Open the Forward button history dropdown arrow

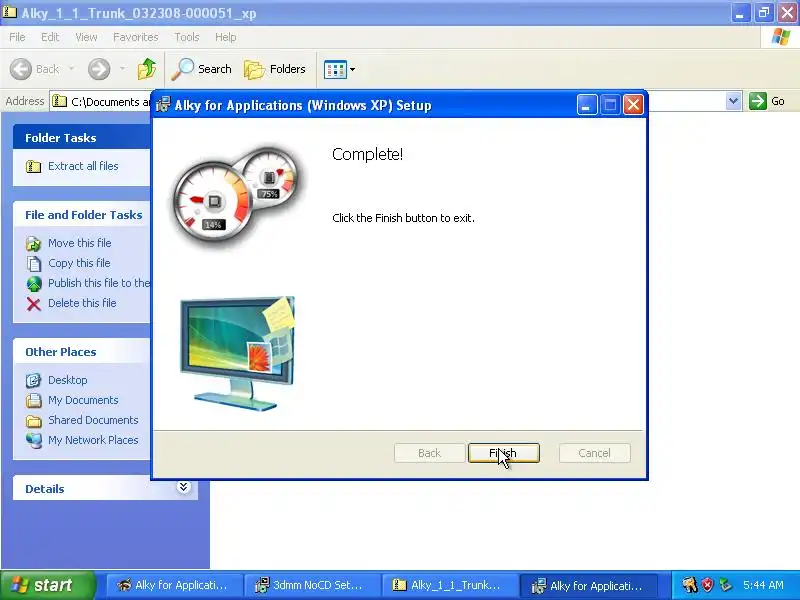122,68
